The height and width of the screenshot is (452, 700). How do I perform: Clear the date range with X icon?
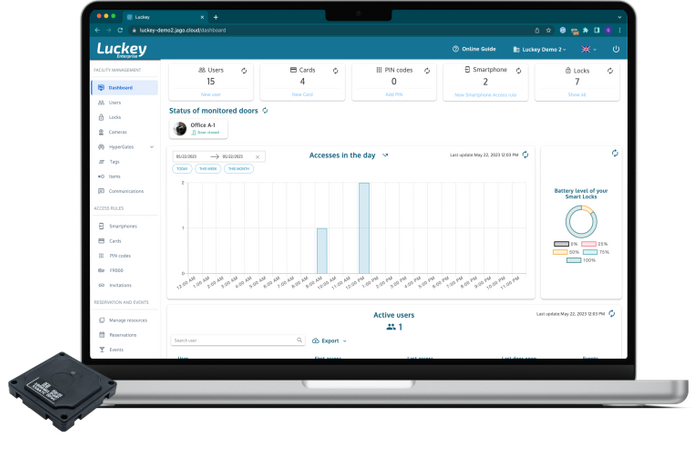tap(257, 157)
